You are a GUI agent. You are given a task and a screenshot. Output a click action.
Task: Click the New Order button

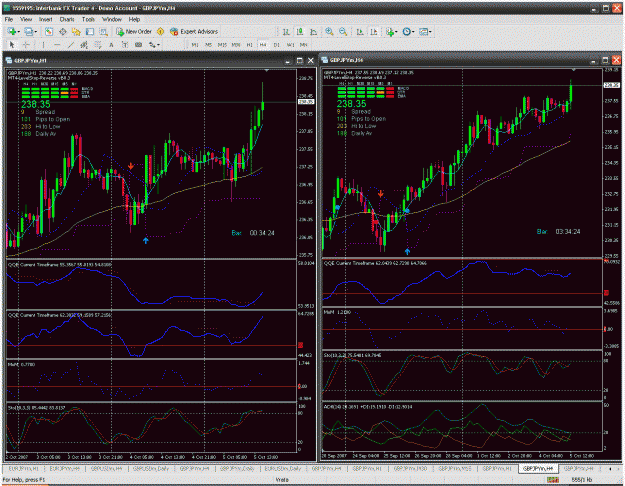(x=134, y=31)
